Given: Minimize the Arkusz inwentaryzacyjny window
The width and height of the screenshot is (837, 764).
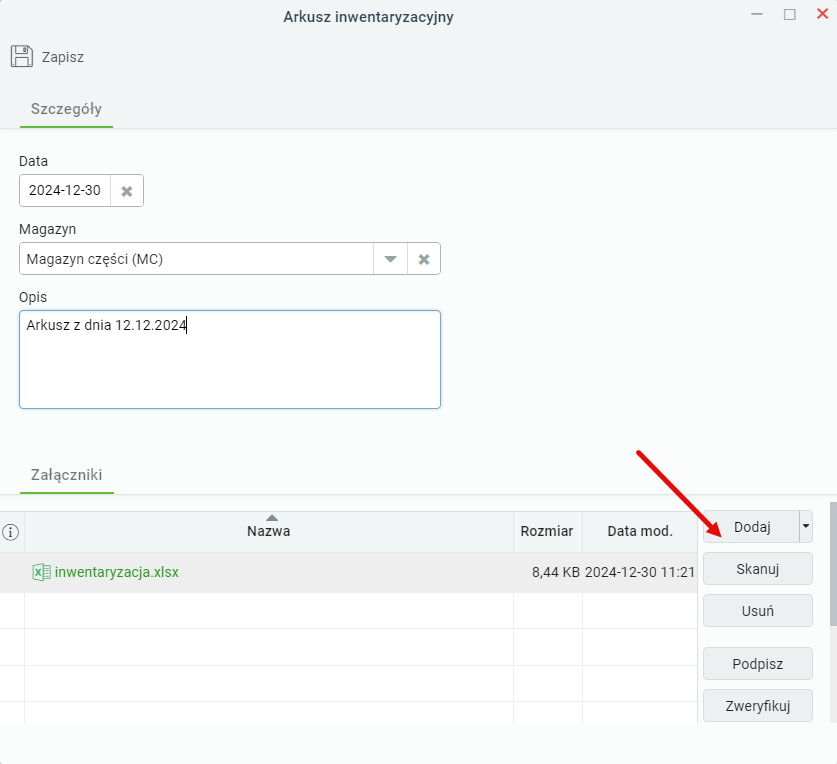Looking at the screenshot, I should tap(756, 14).
